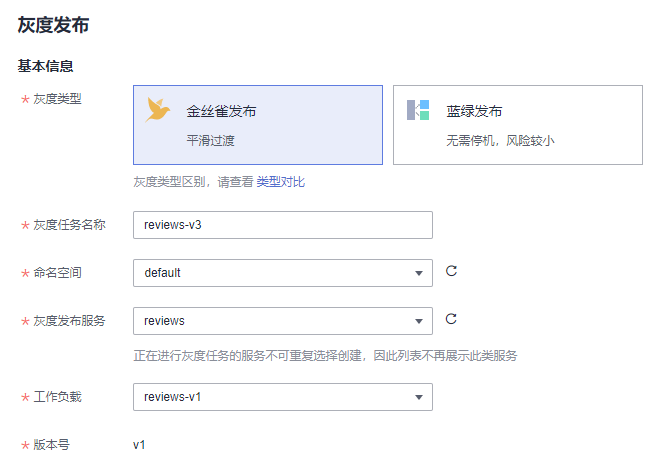657x468 pixels.
Task: Click the 金丝雀发布 title text
Action: [x=221, y=111]
